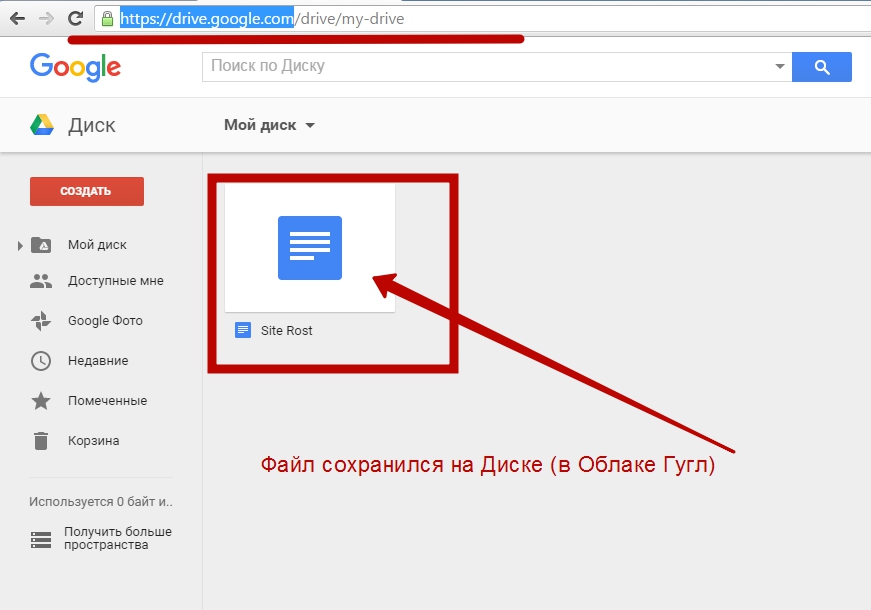Select 'Мой диск' in the sidebar

(x=97, y=245)
